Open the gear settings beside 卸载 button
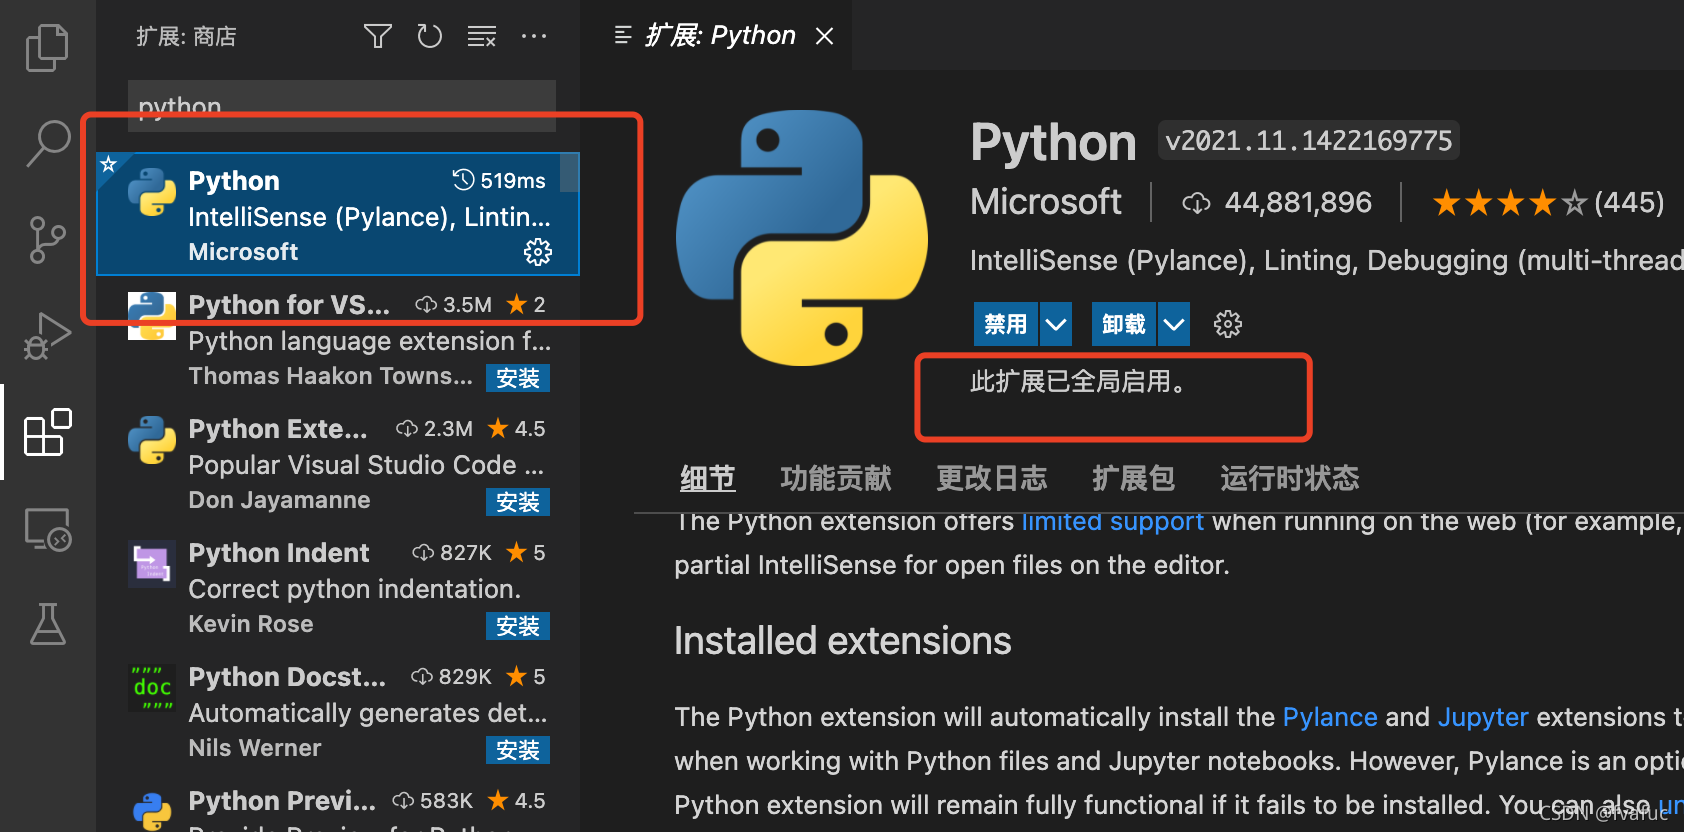 1227,324
